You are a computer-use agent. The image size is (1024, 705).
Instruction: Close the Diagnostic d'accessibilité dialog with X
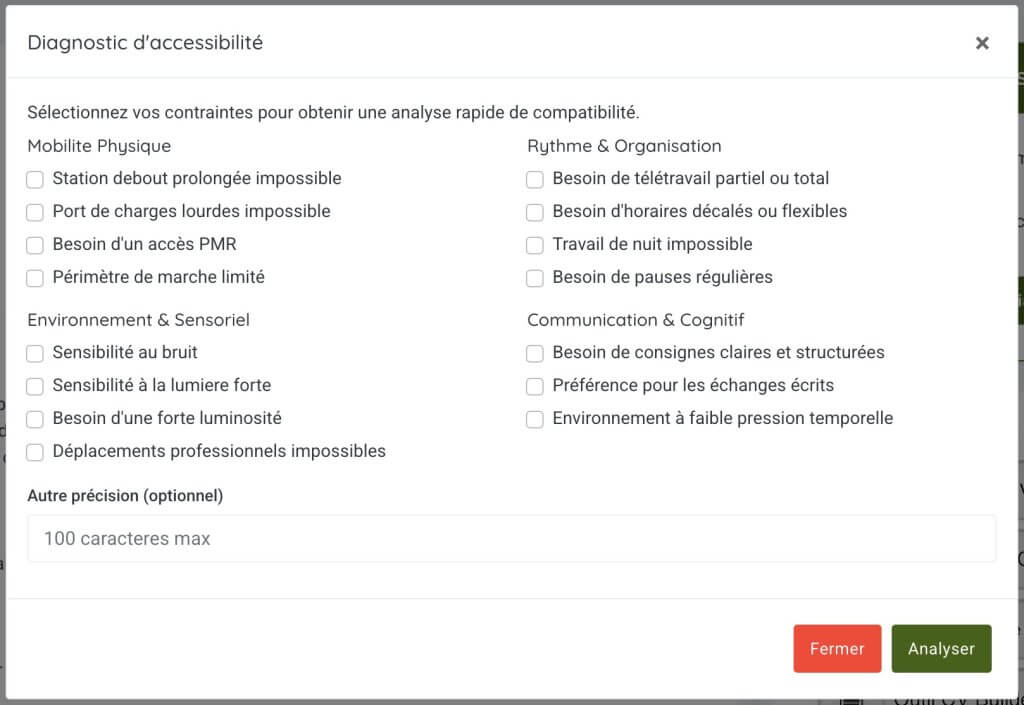pos(982,43)
